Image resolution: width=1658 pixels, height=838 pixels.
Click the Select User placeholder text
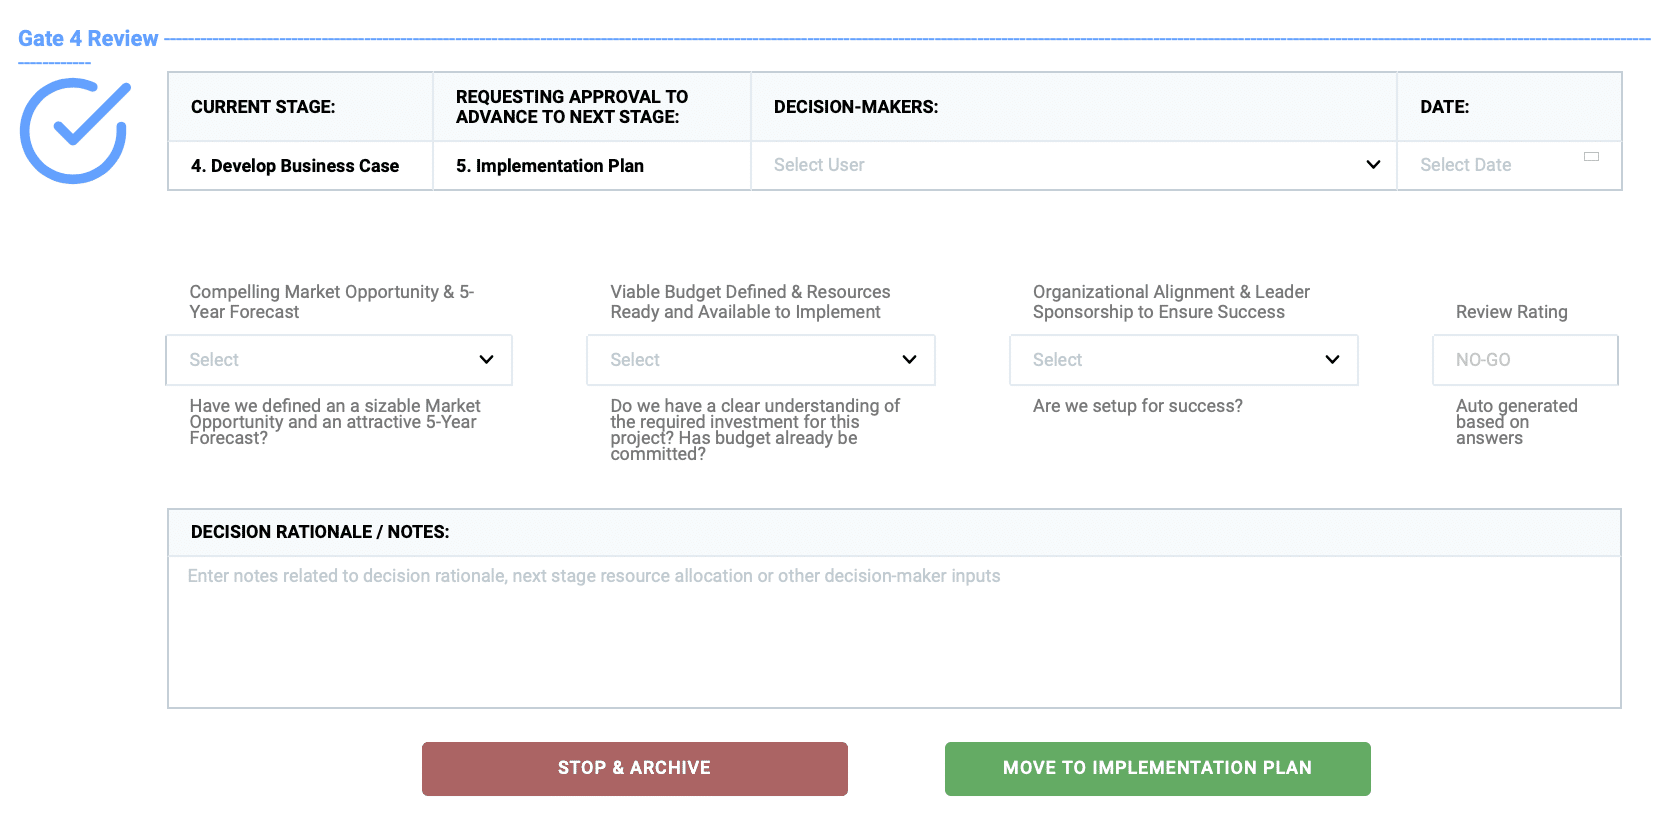click(819, 165)
